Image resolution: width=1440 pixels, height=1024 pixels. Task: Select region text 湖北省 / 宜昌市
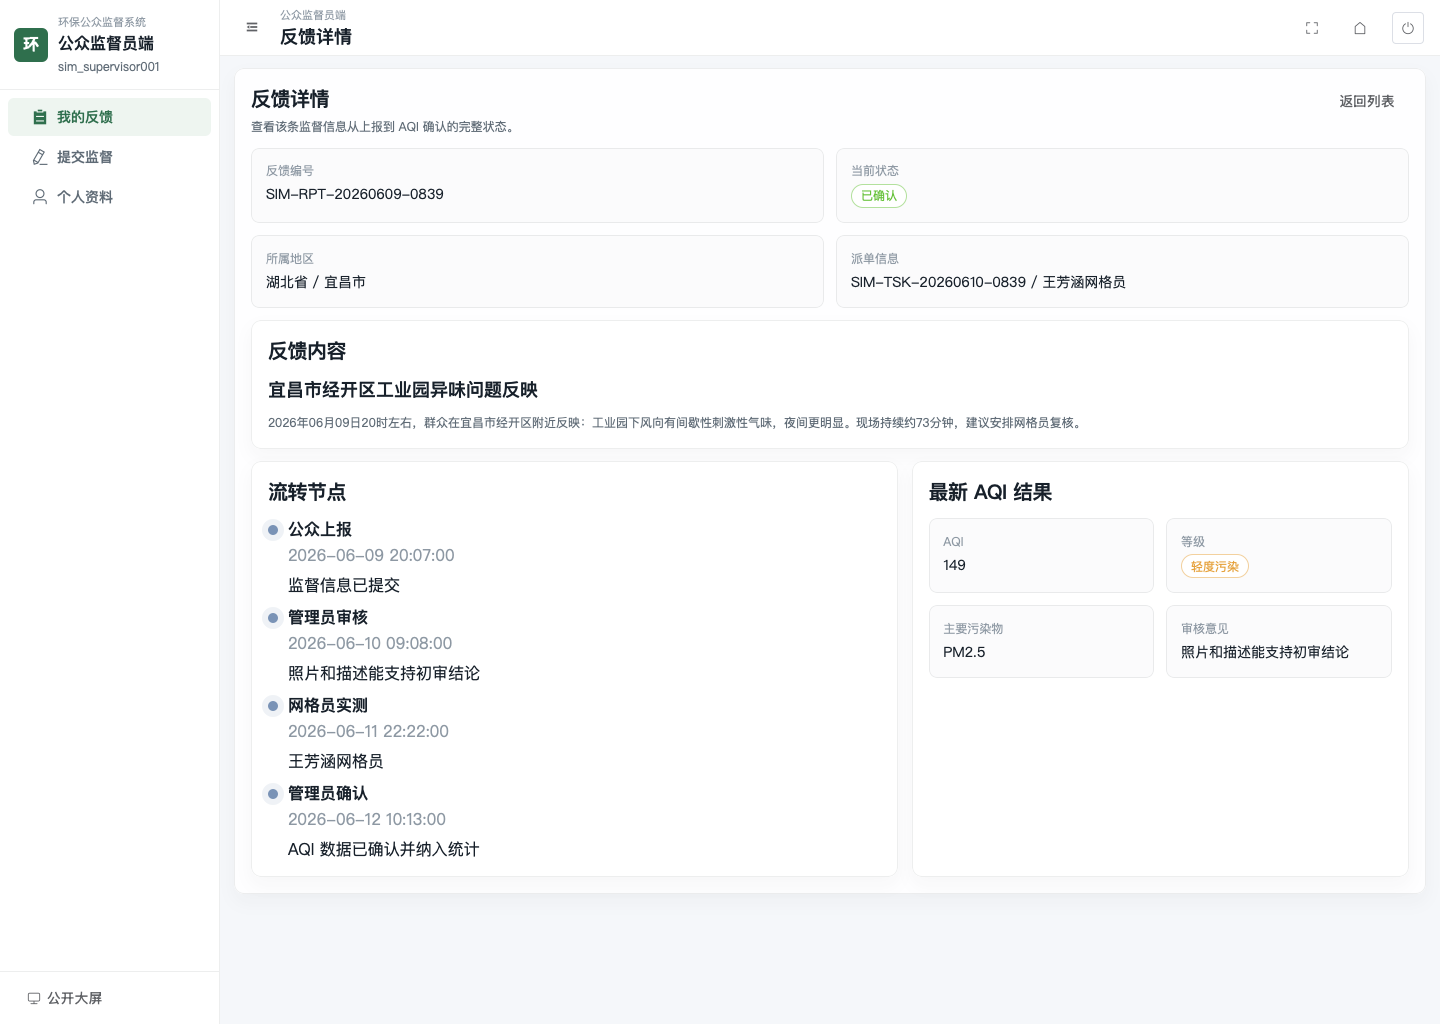[316, 282]
